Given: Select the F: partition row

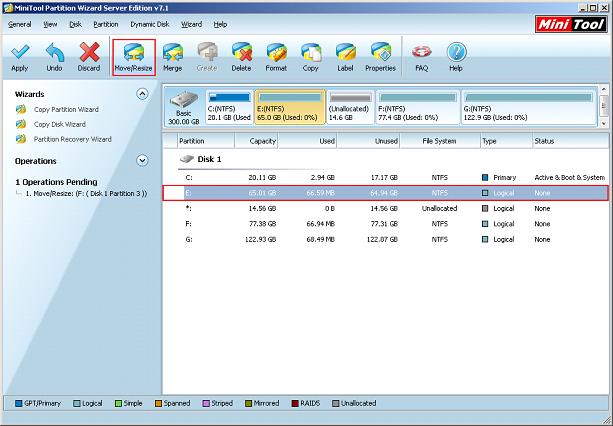Looking at the screenshot, I should [385, 224].
